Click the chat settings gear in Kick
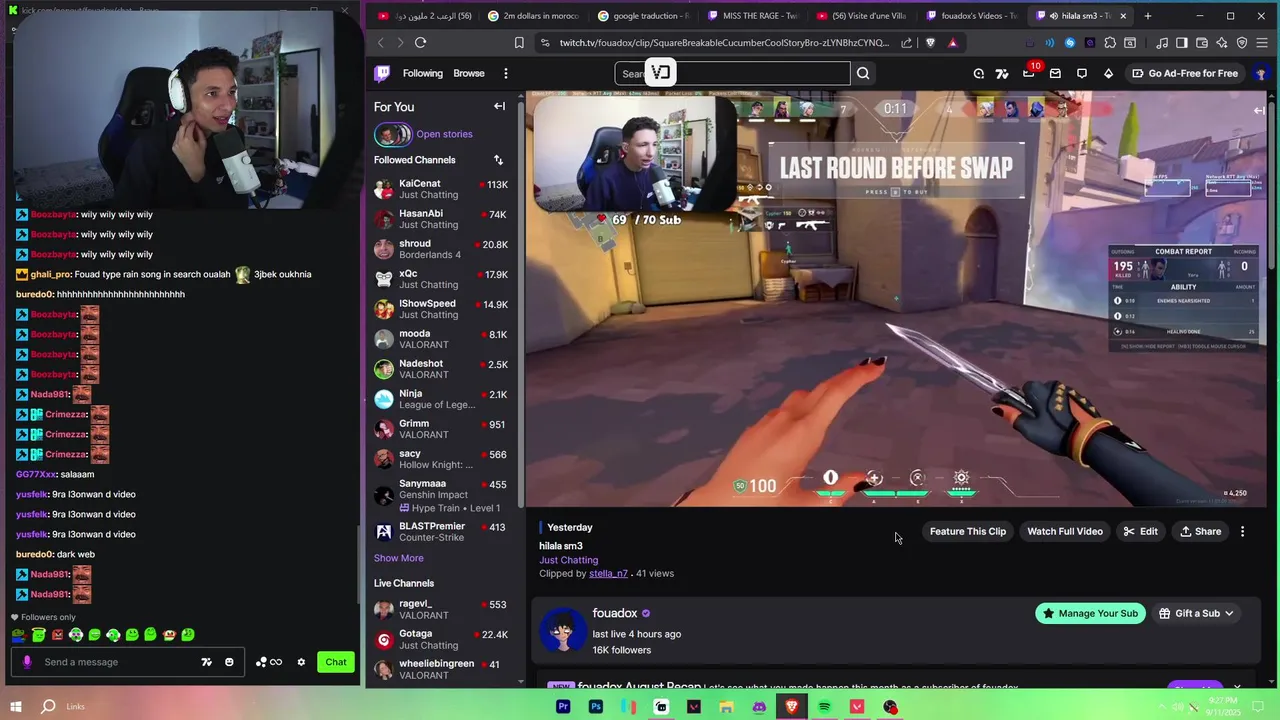1280x720 pixels. coord(301,662)
